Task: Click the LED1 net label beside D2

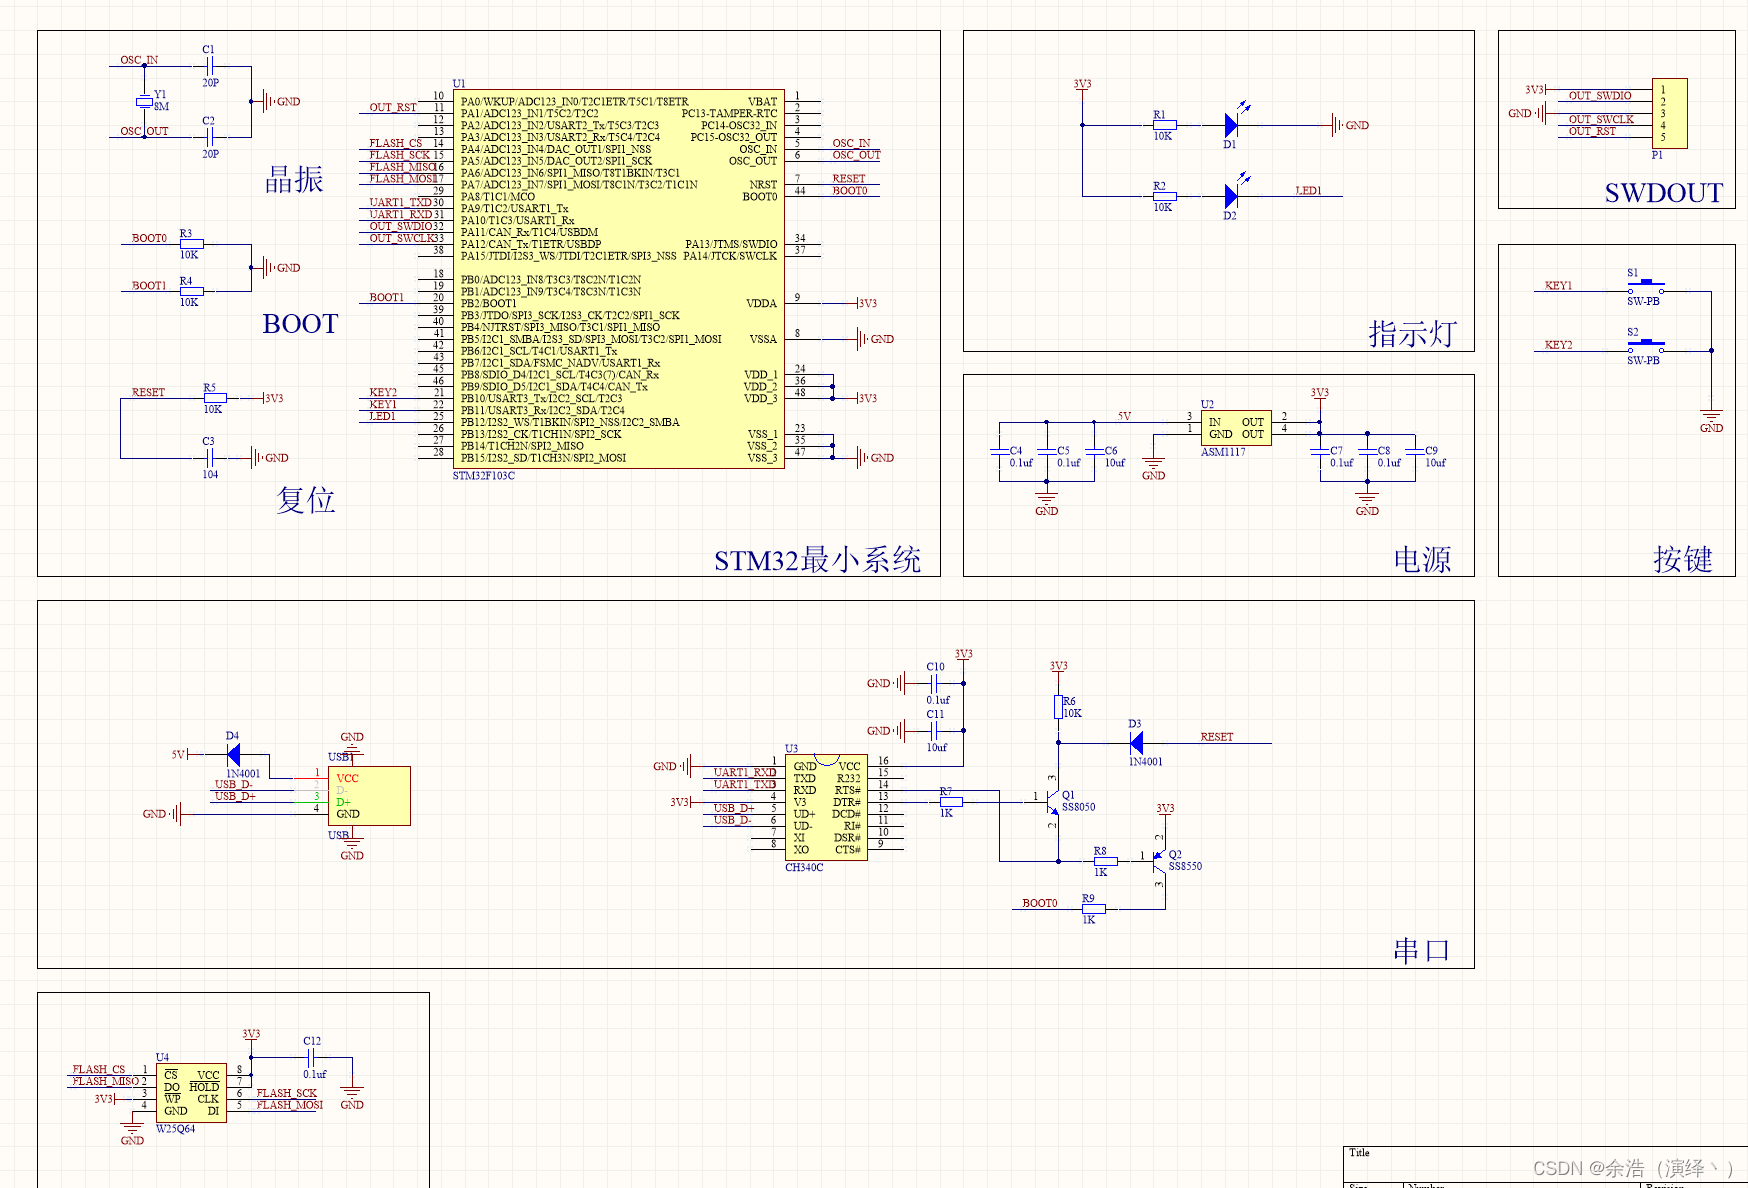Action: pos(1308,190)
